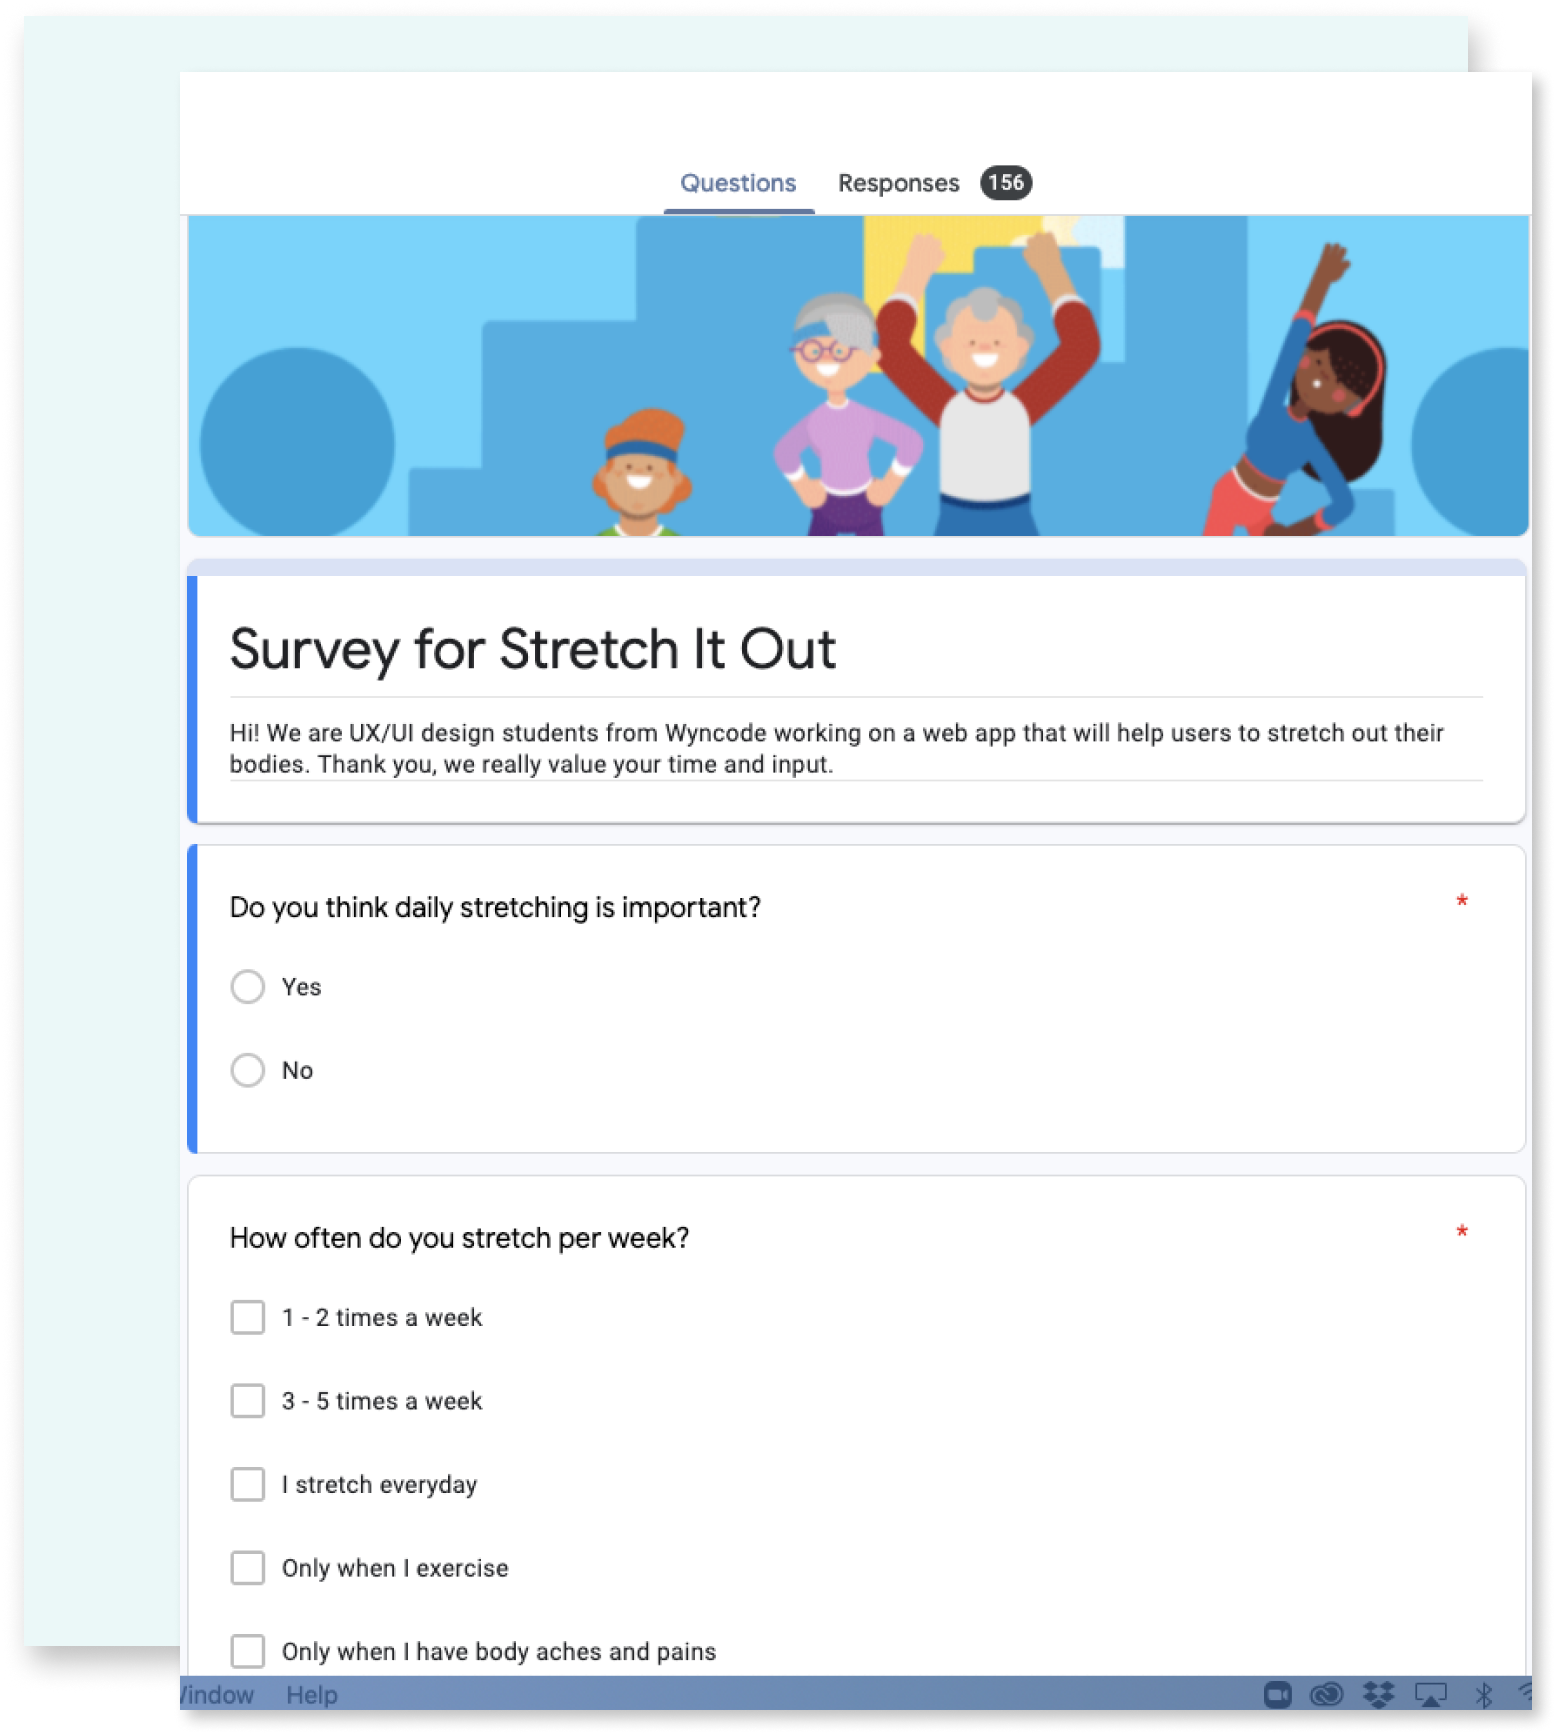Click the 156 responses count badge
This screenshot has height=1734, width=1556.
coord(1006,183)
